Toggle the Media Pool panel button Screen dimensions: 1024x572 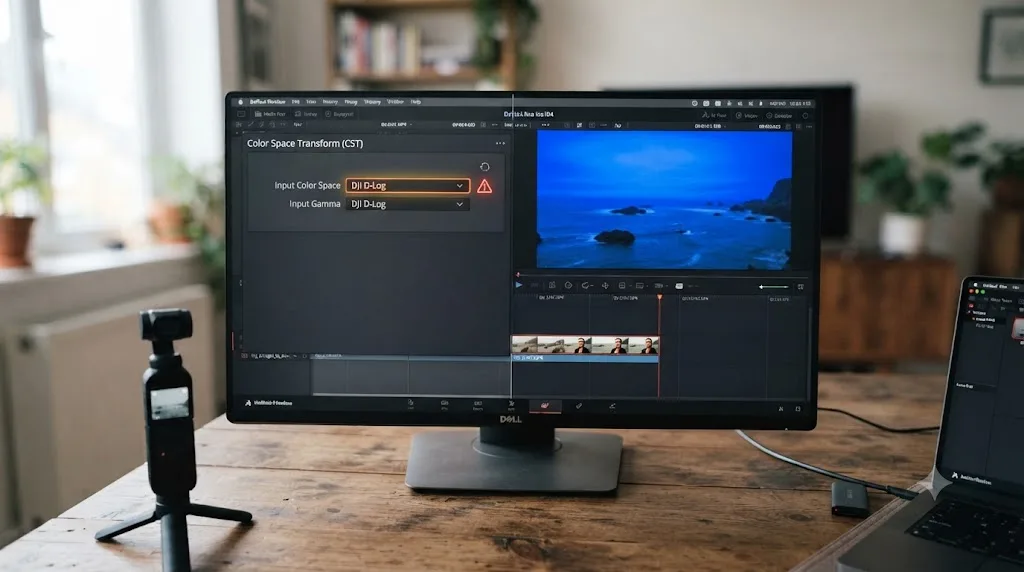click(270, 114)
